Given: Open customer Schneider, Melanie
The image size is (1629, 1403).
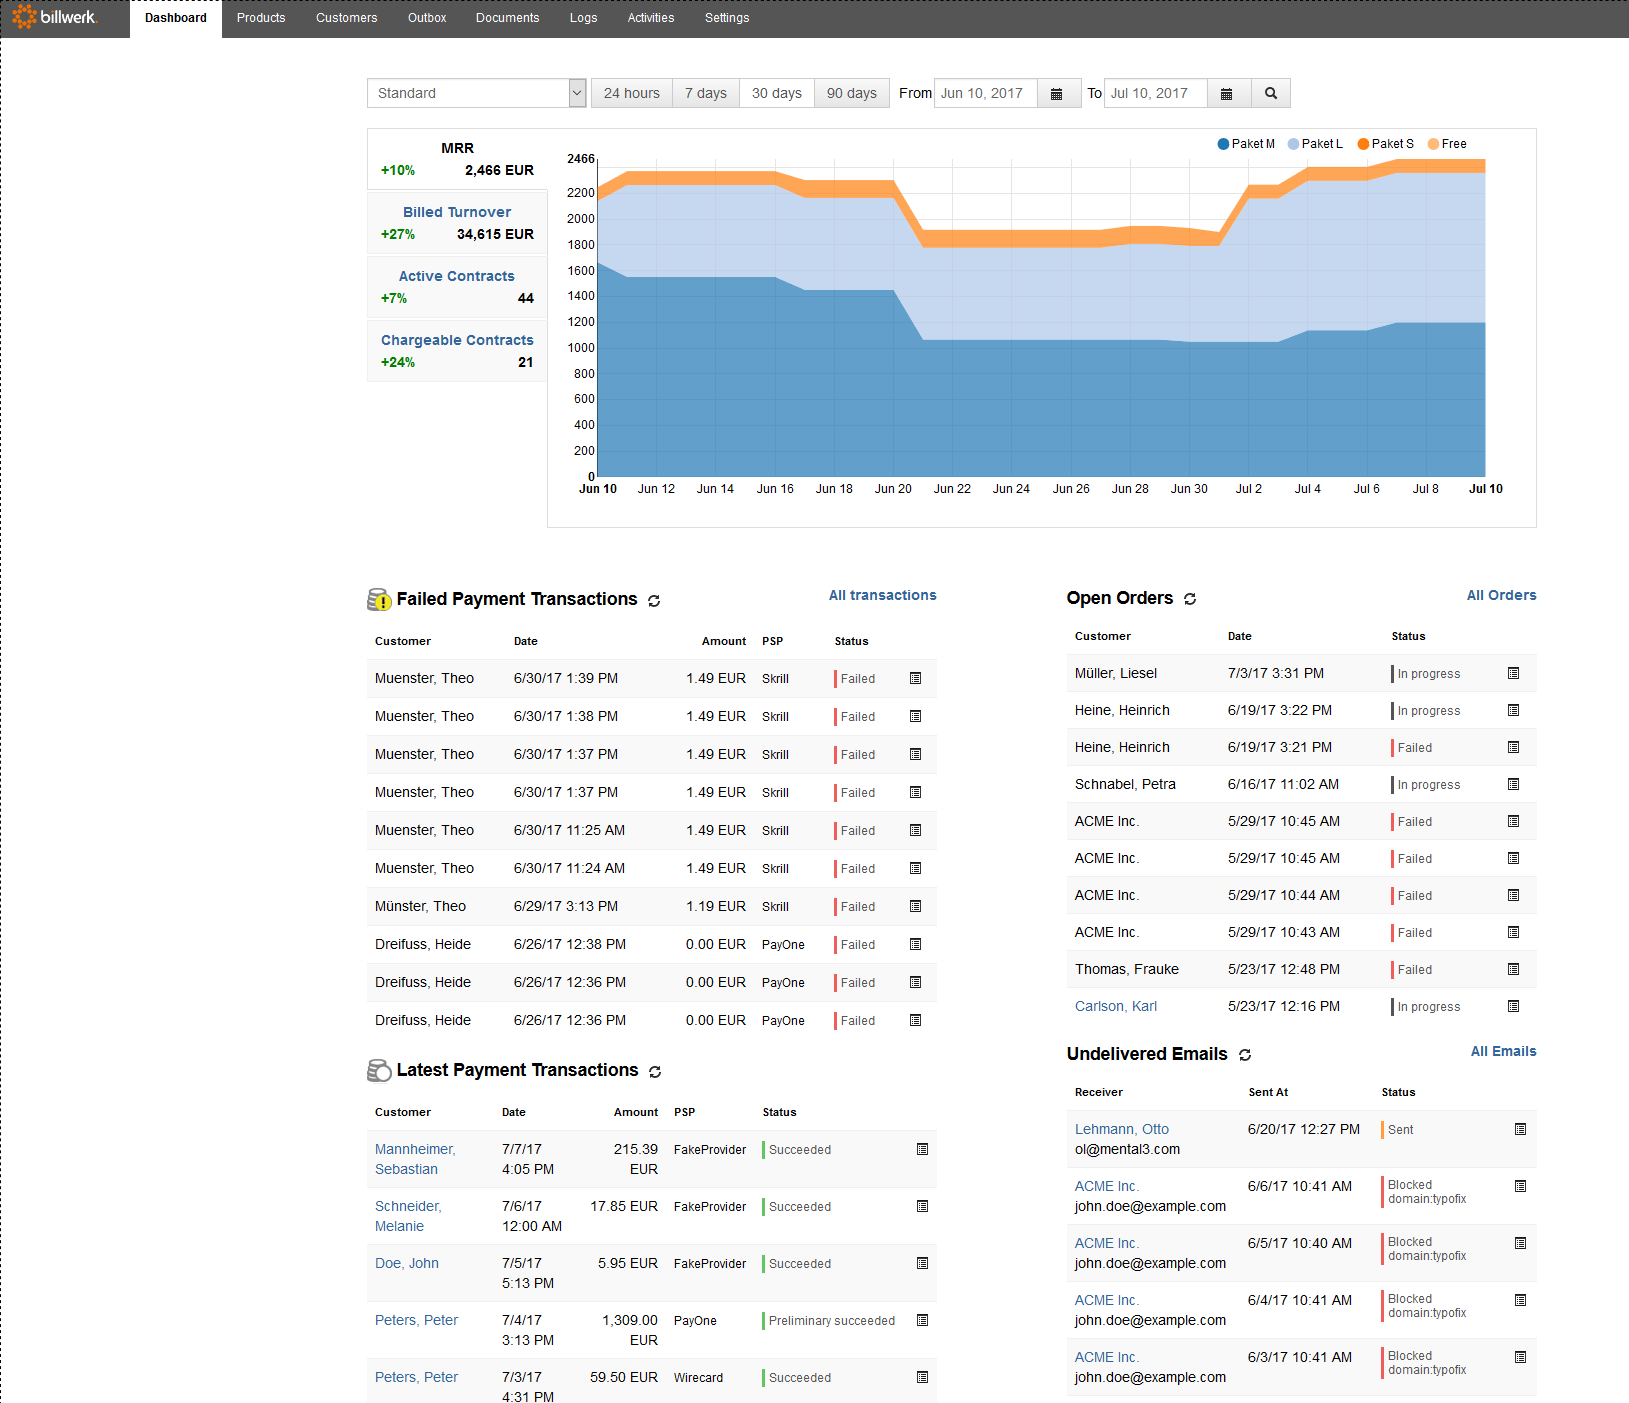Looking at the screenshot, I should pyautogui.click(x=408, y=1216).
